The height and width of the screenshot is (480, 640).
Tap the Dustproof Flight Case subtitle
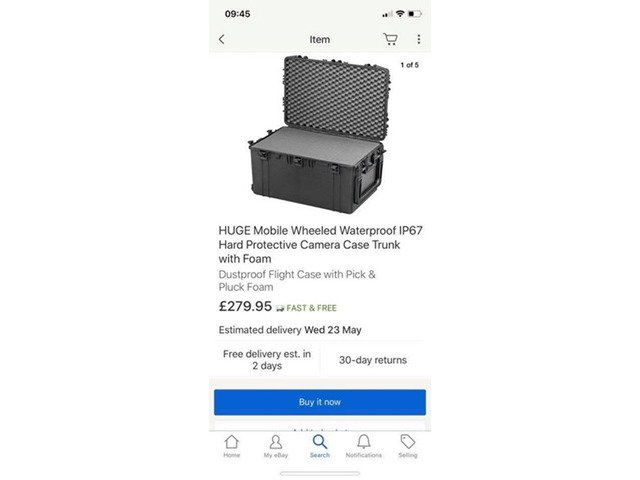(297, 280)
